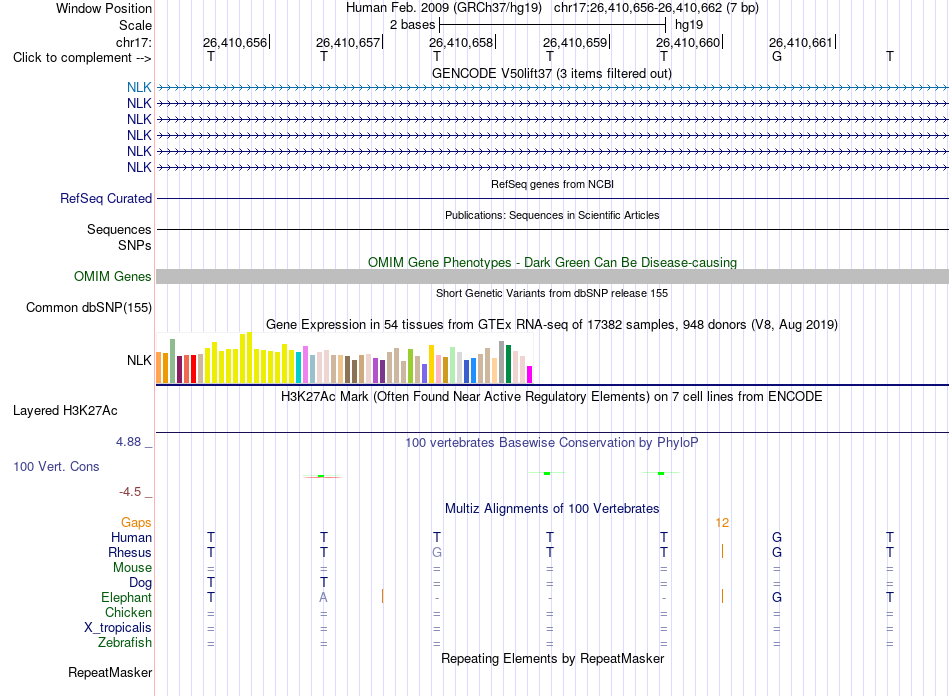
Task: Click the H3K27Ac Mark track title
Action: pos(552,397)
